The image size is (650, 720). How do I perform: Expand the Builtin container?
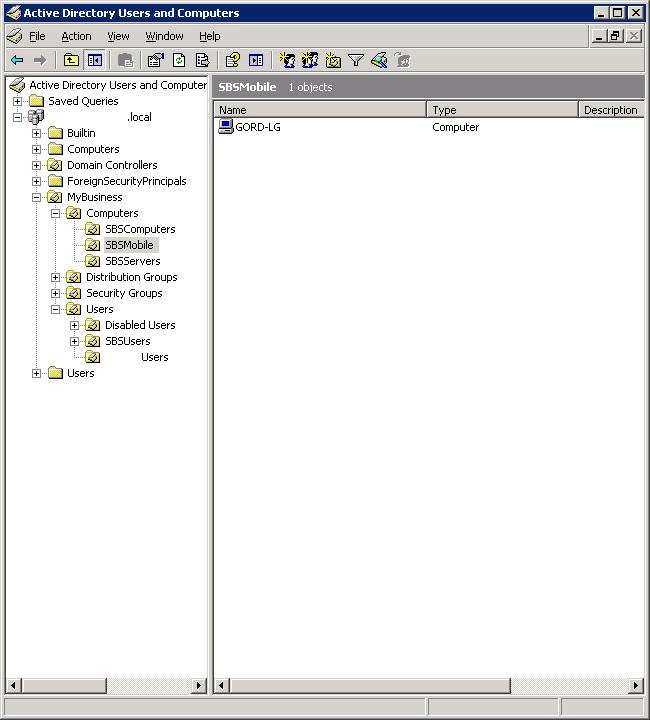36,133
